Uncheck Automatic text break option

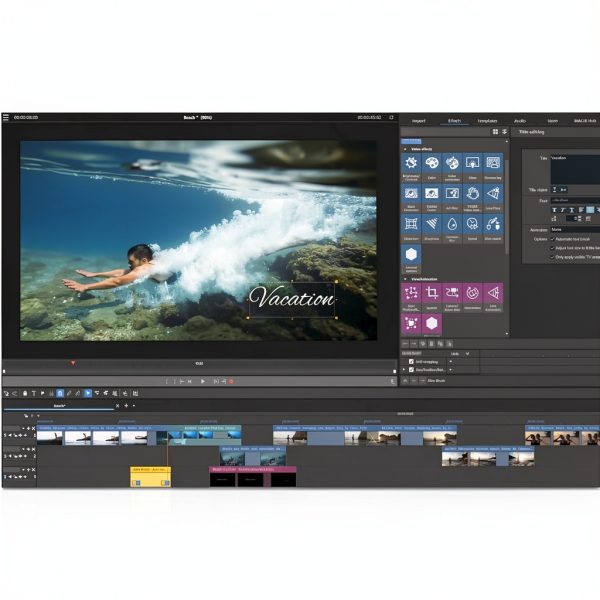point(552,239)
